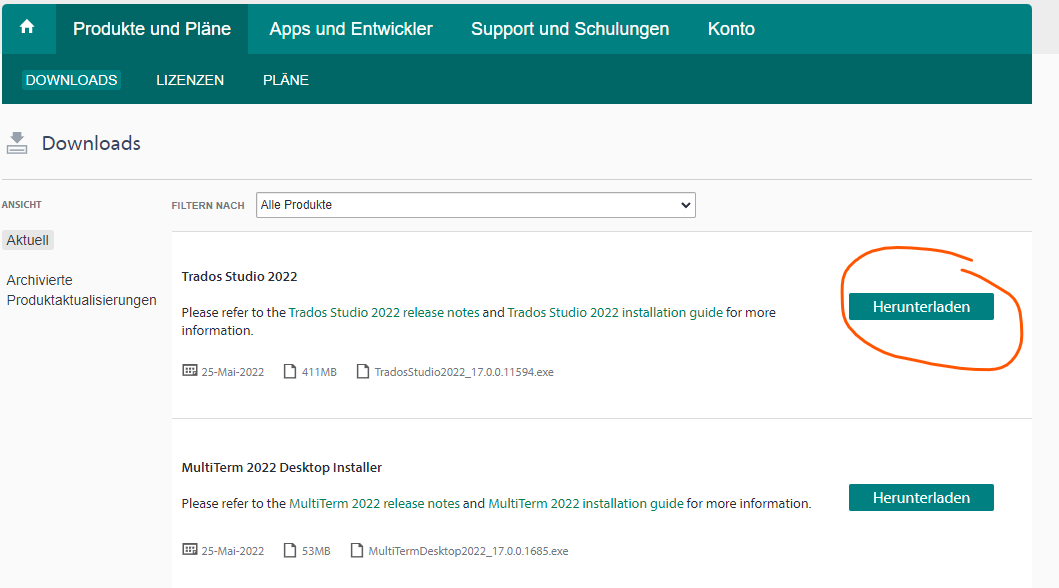Click the TradosStudio2022_17.0.0.11594.exe file name
Viewport: 1059px width, 588px height.
click(464, 372)
